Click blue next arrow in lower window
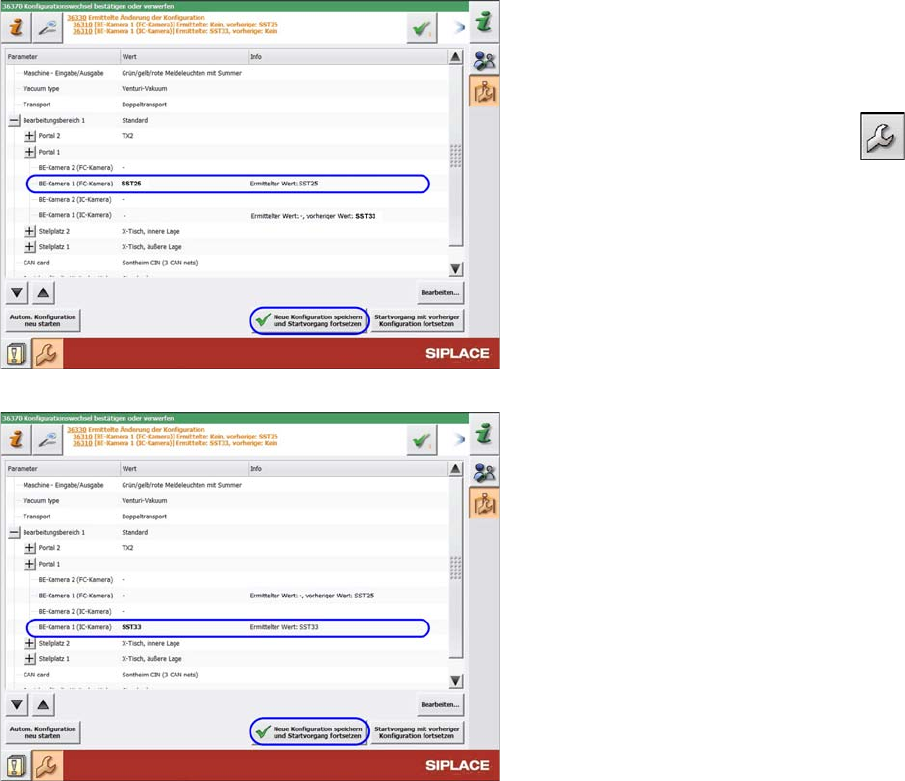Screen dimensions: 905x781 point(459,439)
